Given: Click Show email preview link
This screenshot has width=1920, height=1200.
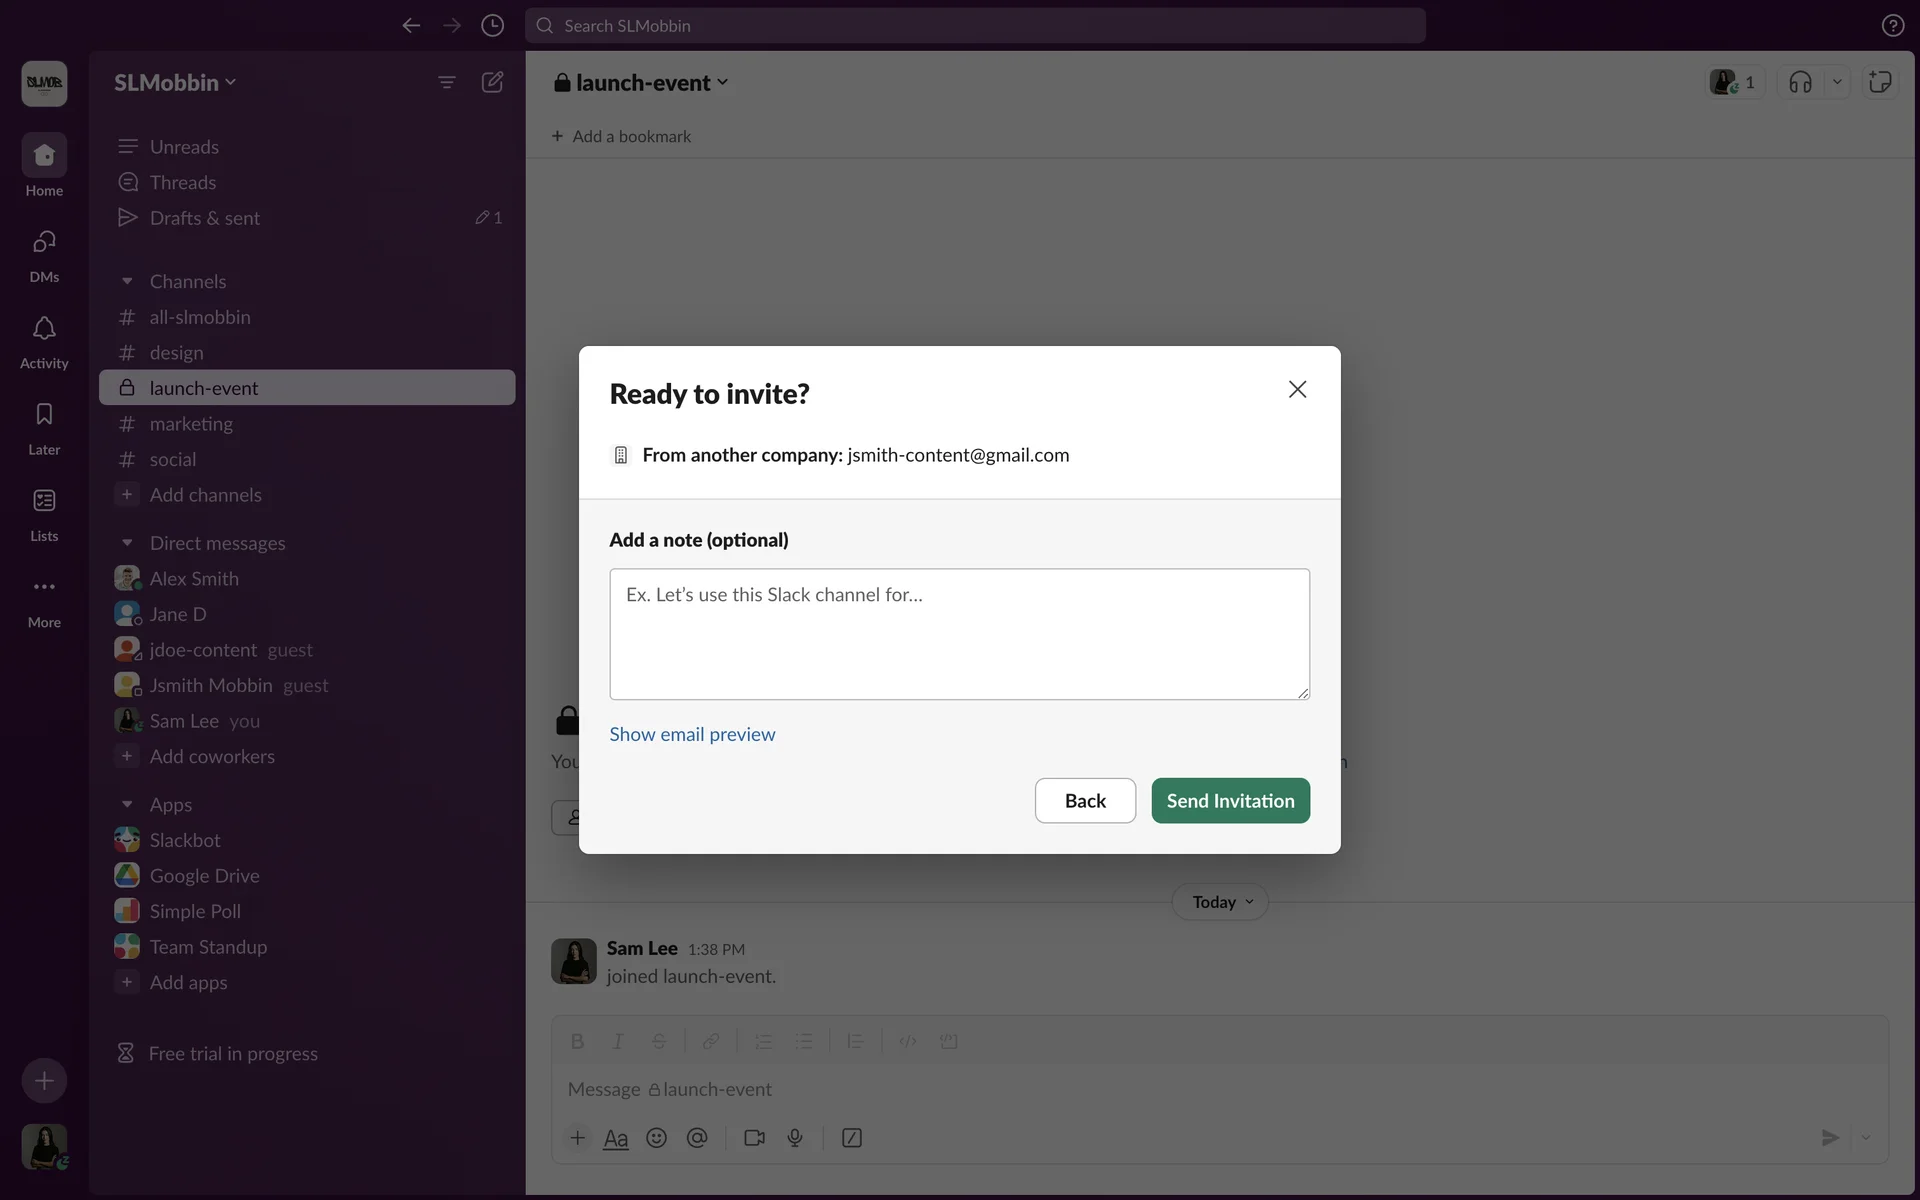Looking at the screenshot, I should pos(692,734).
